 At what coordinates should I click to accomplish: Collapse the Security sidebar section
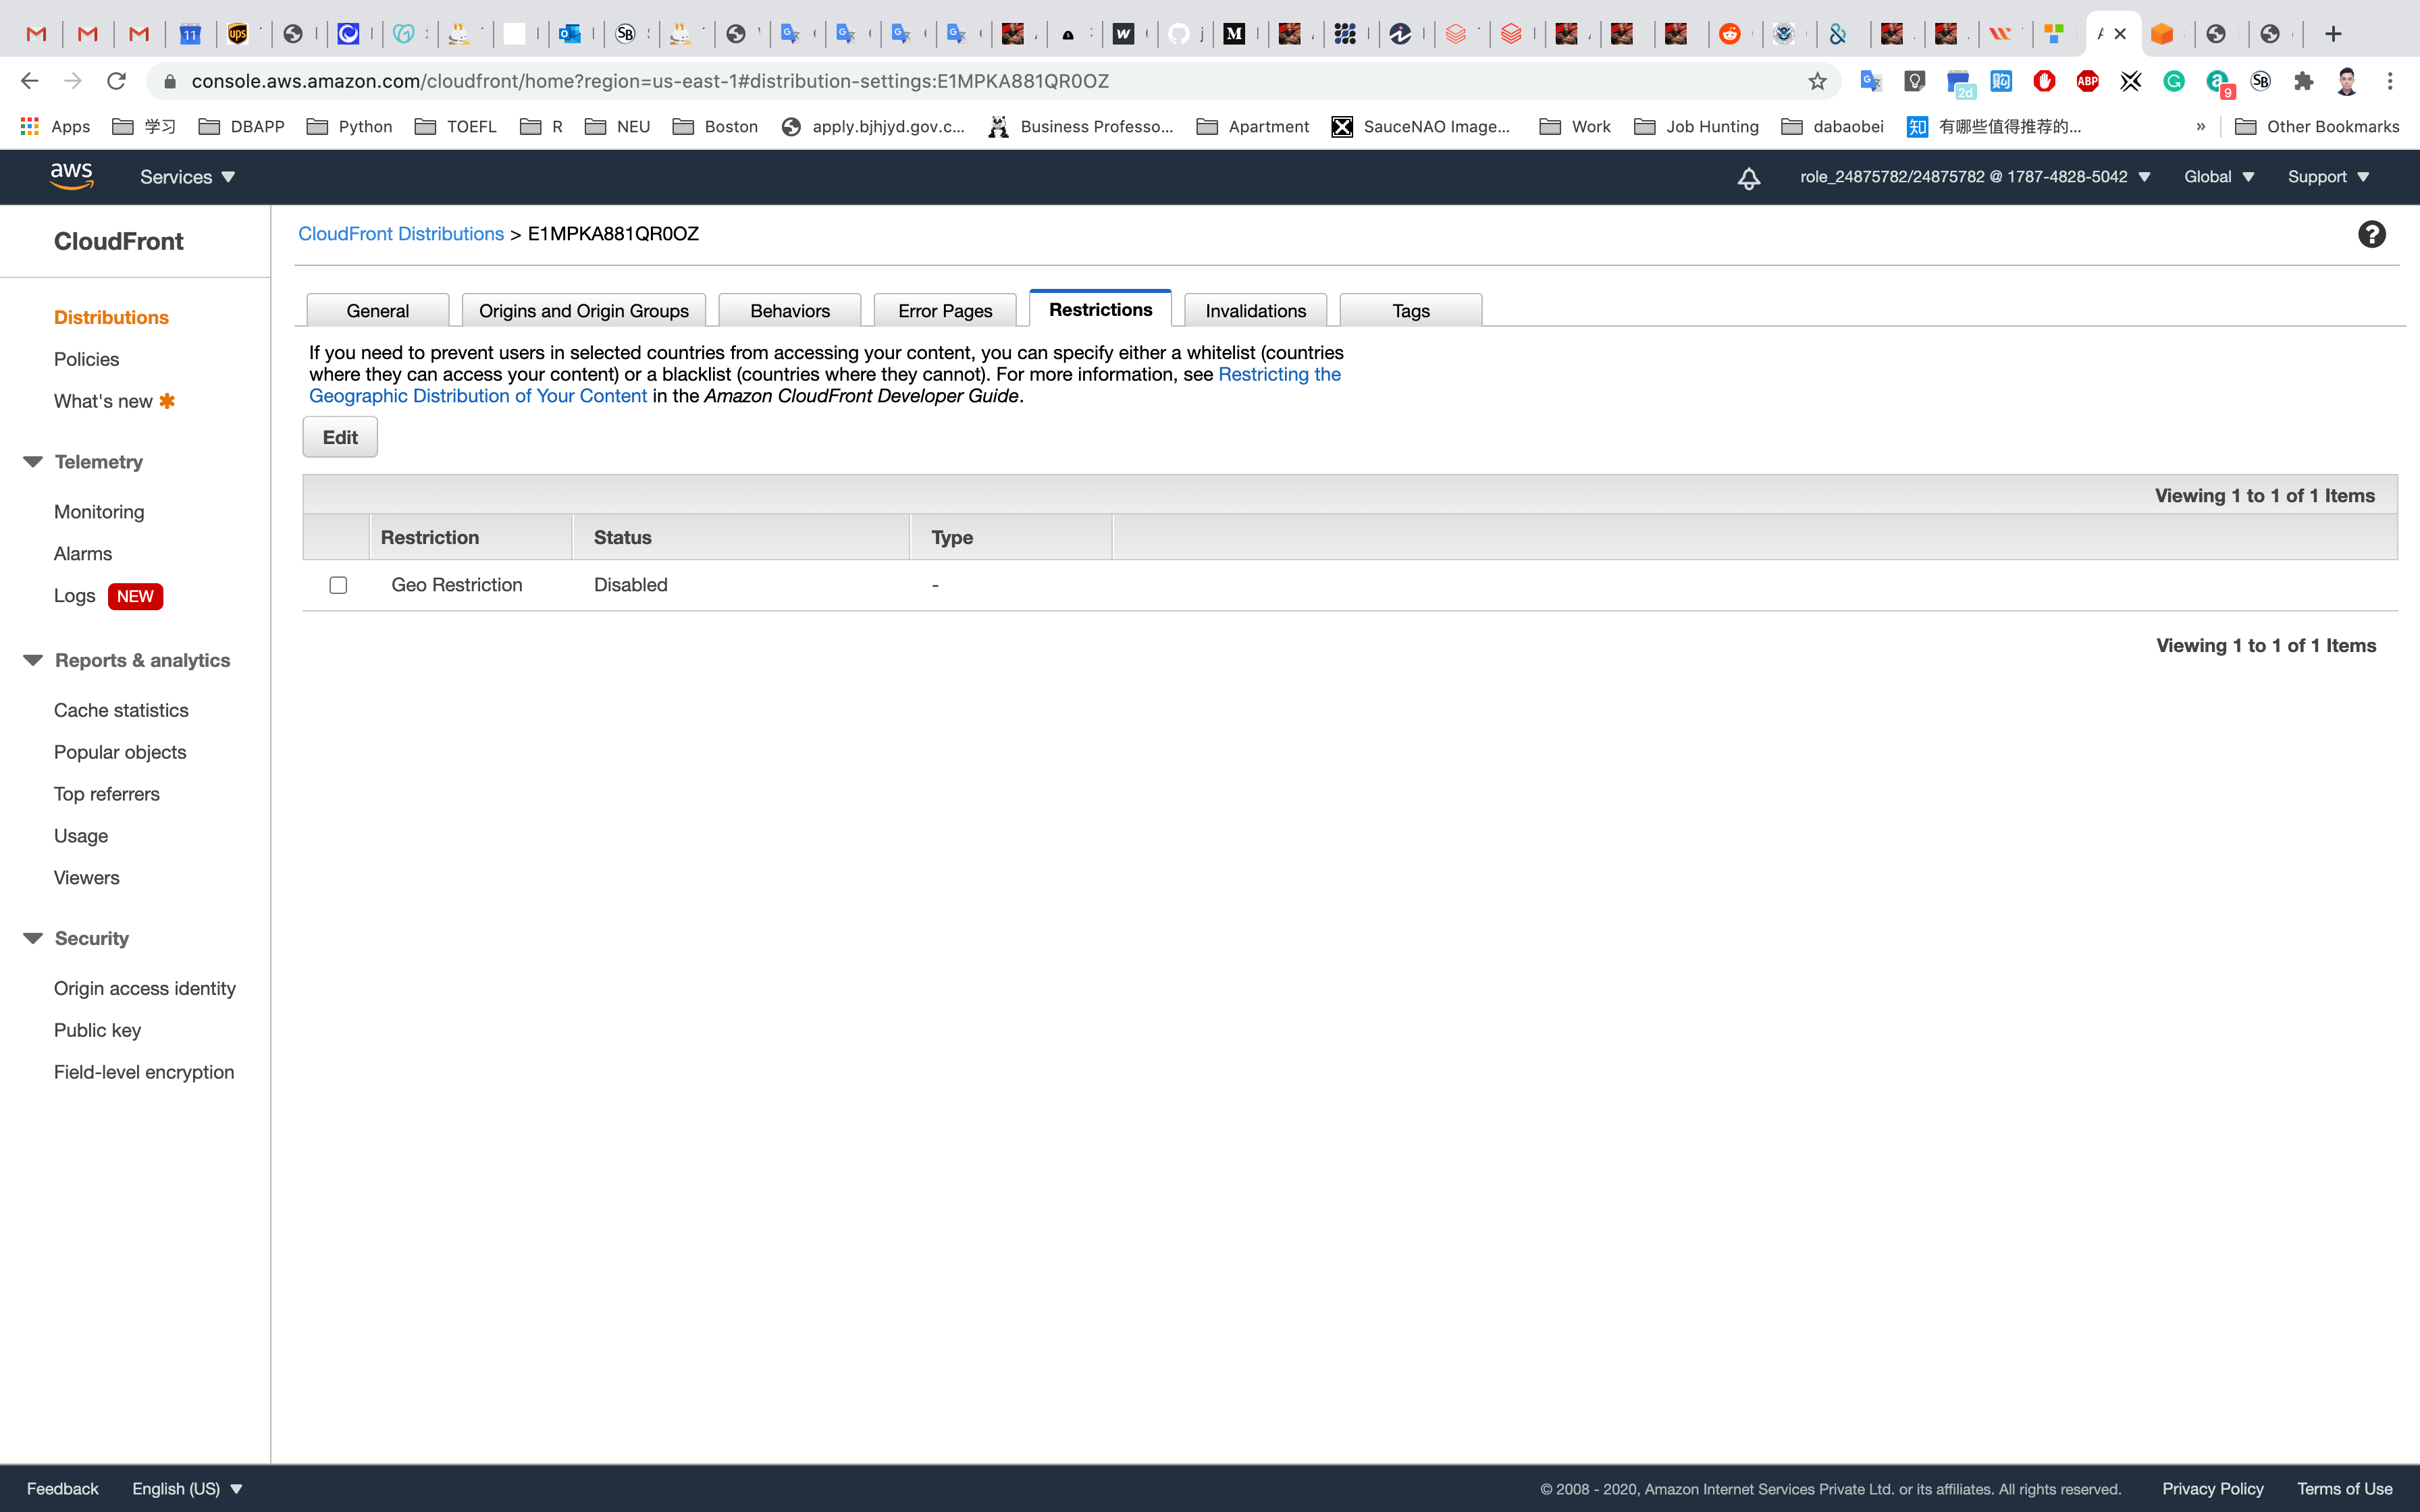click(x=33, y=938)
